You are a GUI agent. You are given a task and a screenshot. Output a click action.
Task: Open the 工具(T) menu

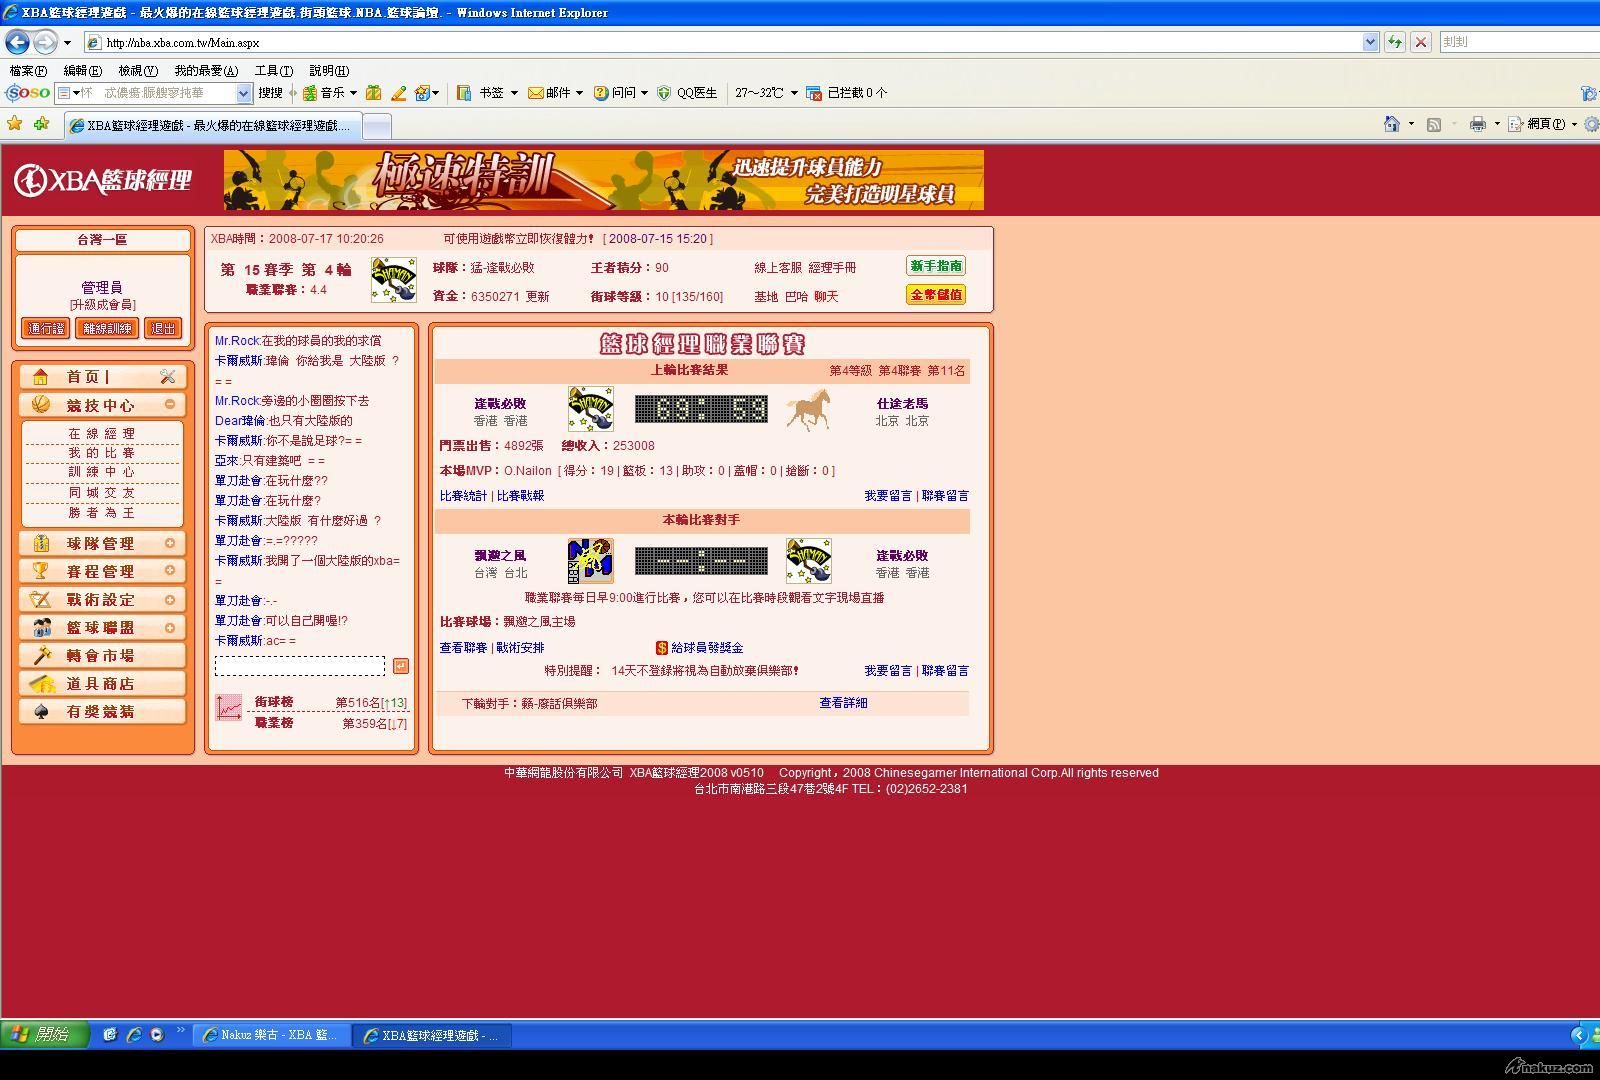(x=273, y=71)
